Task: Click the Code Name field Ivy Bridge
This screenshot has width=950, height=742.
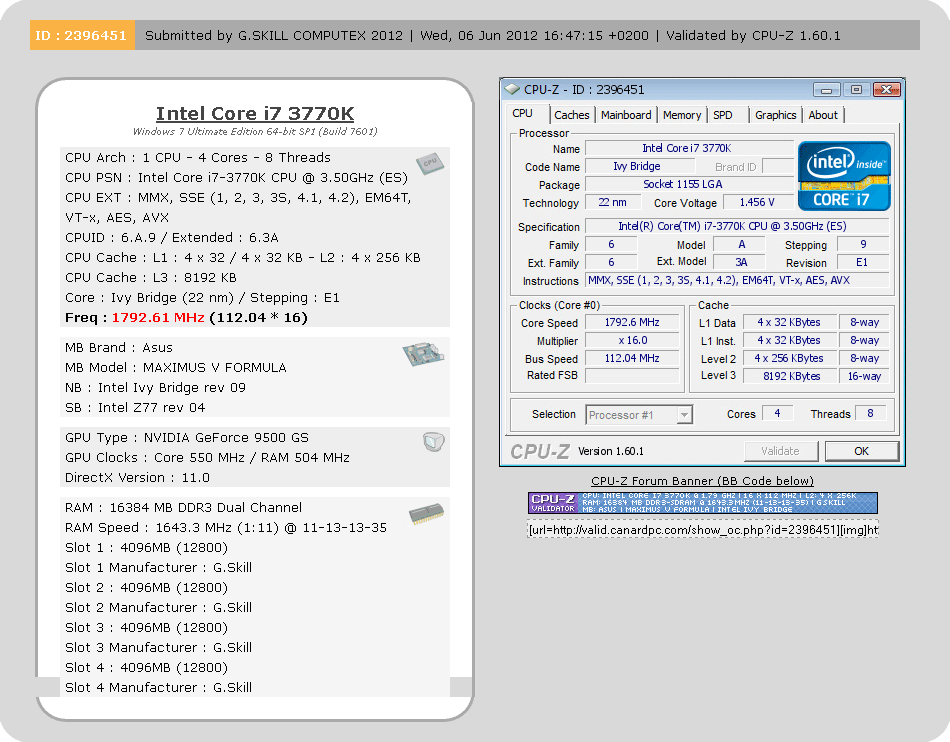Action: point(639,166)
